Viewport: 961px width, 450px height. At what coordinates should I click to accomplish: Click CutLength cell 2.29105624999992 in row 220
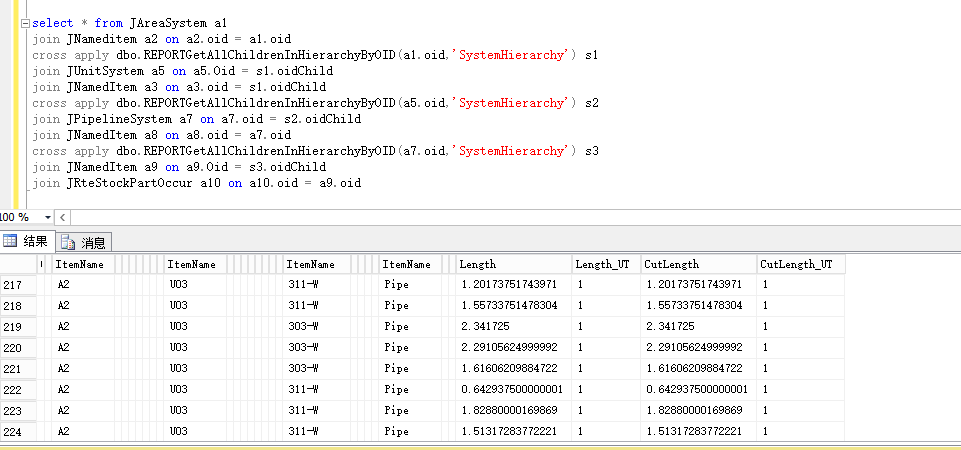click(x=698, y=347)
